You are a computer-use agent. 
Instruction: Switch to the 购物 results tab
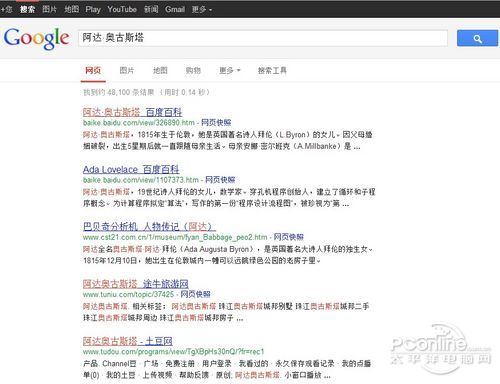tap(193, 70)
